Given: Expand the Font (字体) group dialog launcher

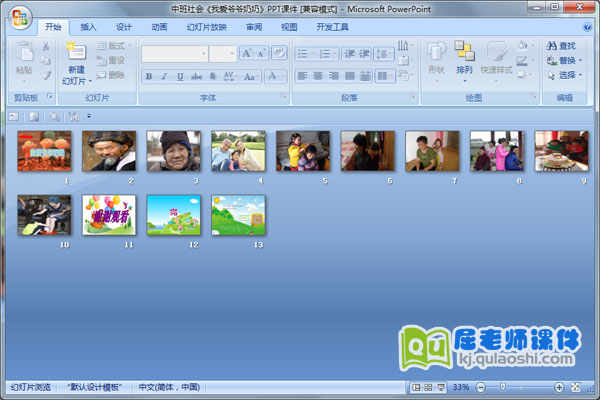Looking at the screenshot, I should (x=284, y=97).
